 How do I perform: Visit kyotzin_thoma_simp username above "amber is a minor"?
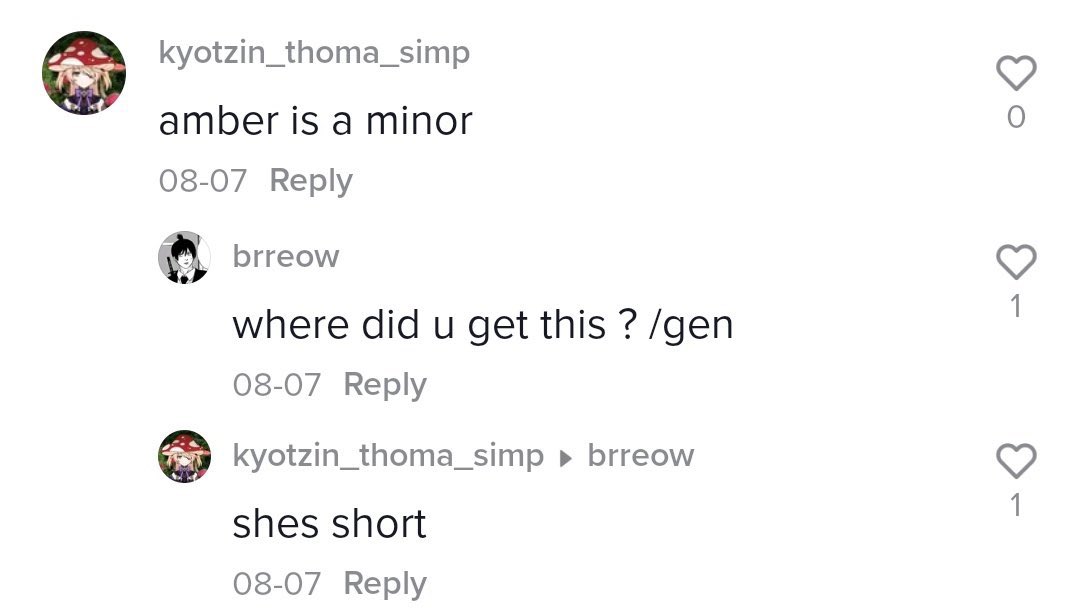(314, 53)
